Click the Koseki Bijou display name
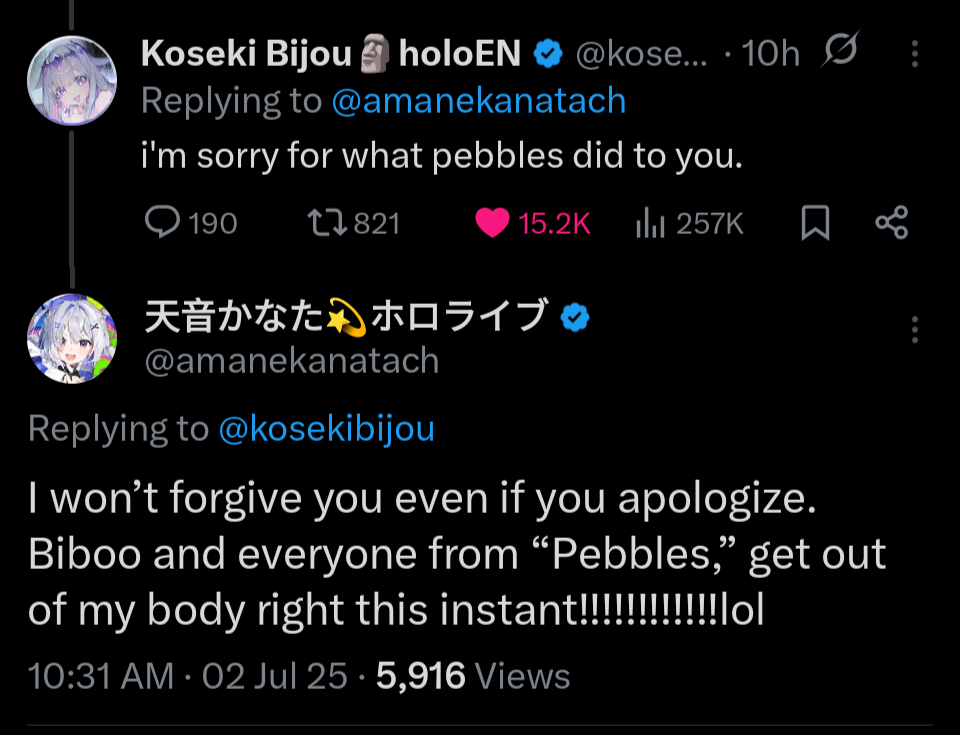 click(x=248, y=54)
